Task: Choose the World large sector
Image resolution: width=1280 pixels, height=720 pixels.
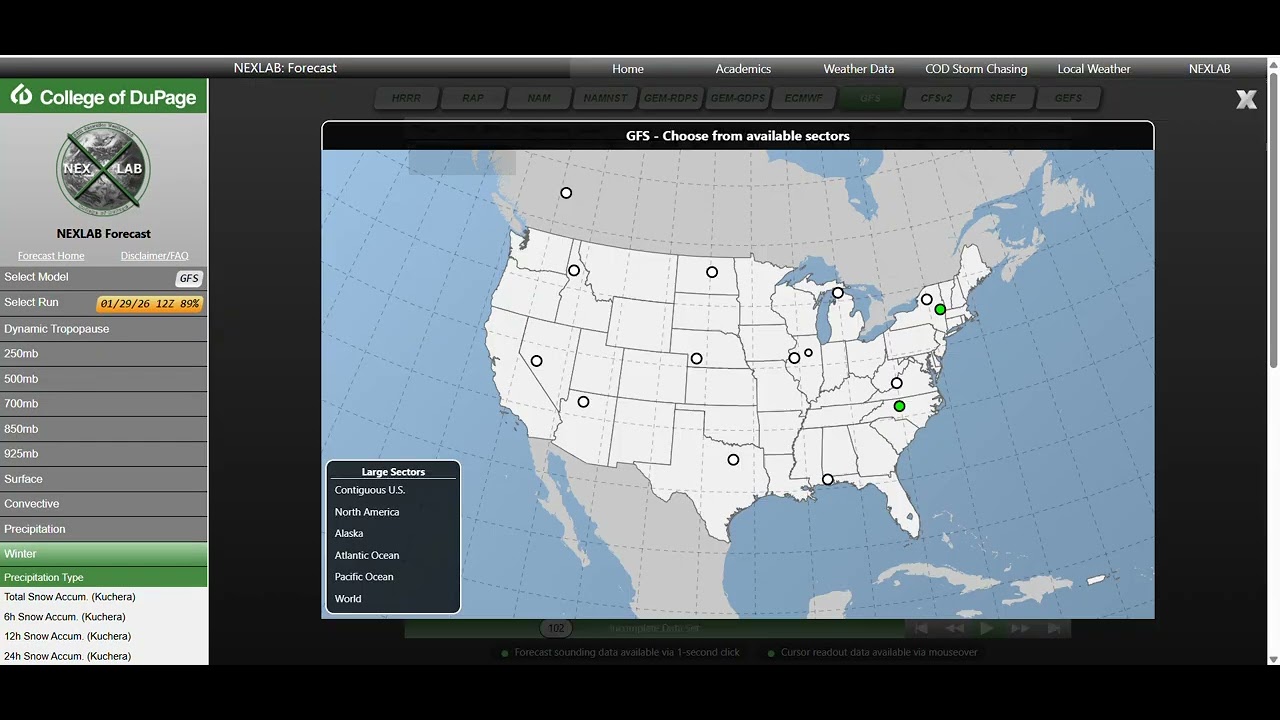Action: point(348,599)
